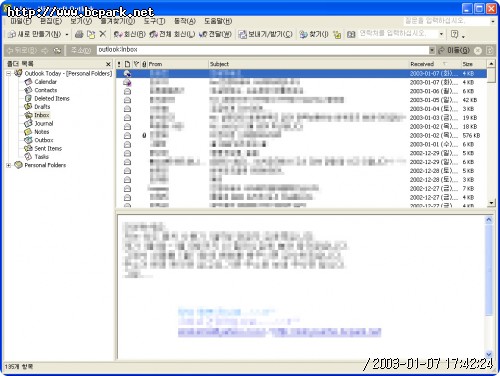
Task: Open the 보기(V) menu
Action: [x=81, y=21]
